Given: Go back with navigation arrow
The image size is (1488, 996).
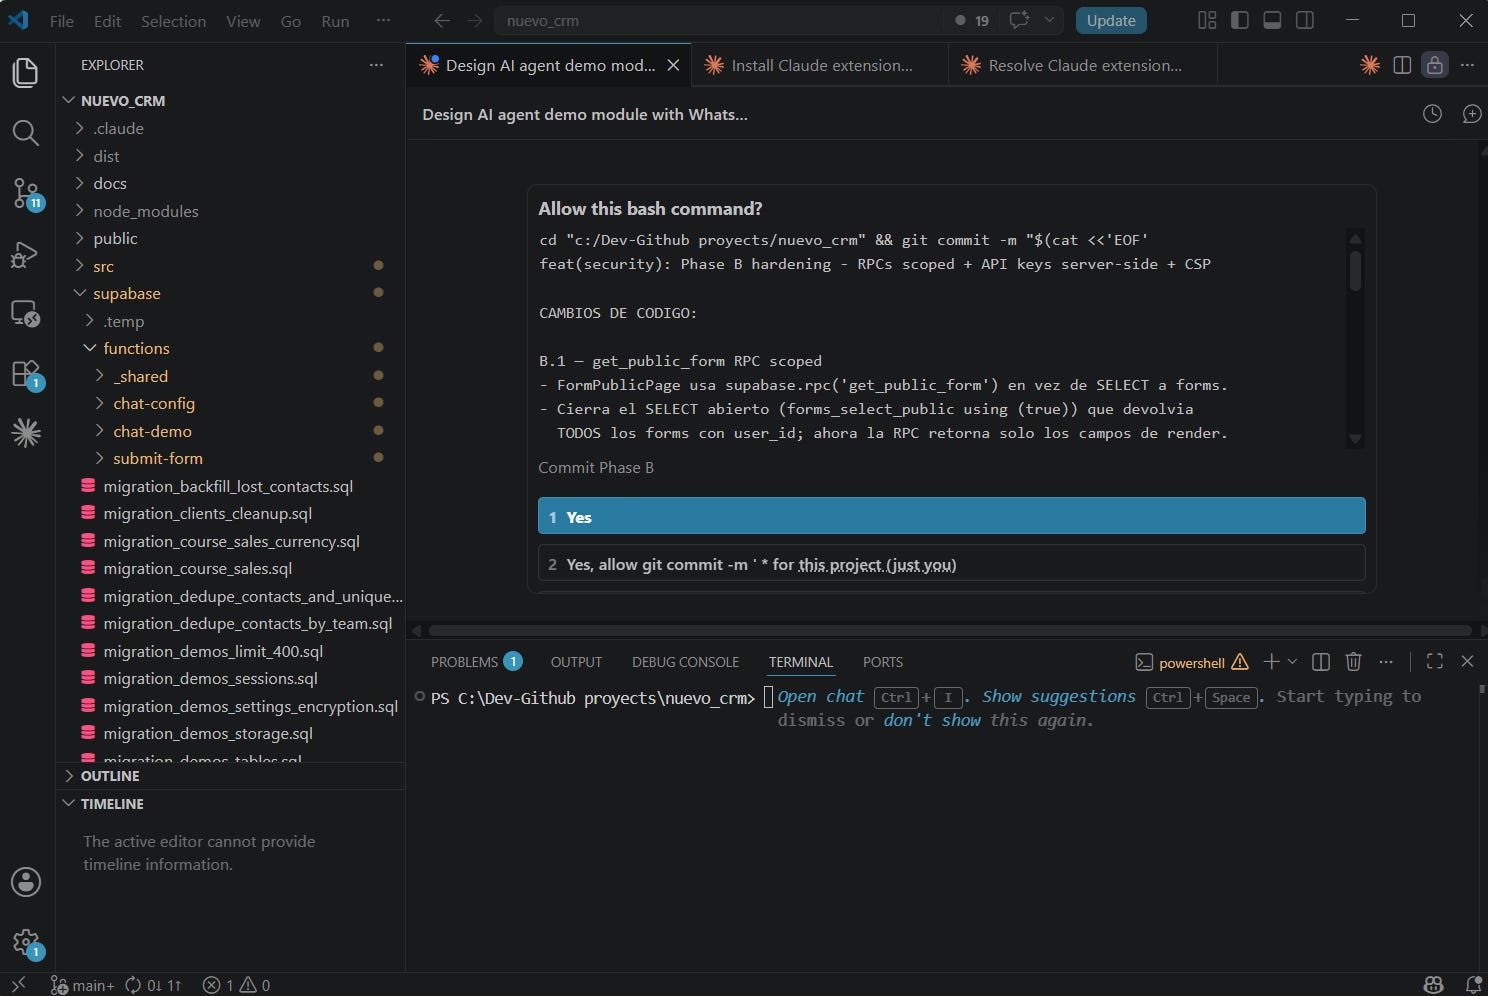Looking at the screenshot, I should [x=442, y=20].
